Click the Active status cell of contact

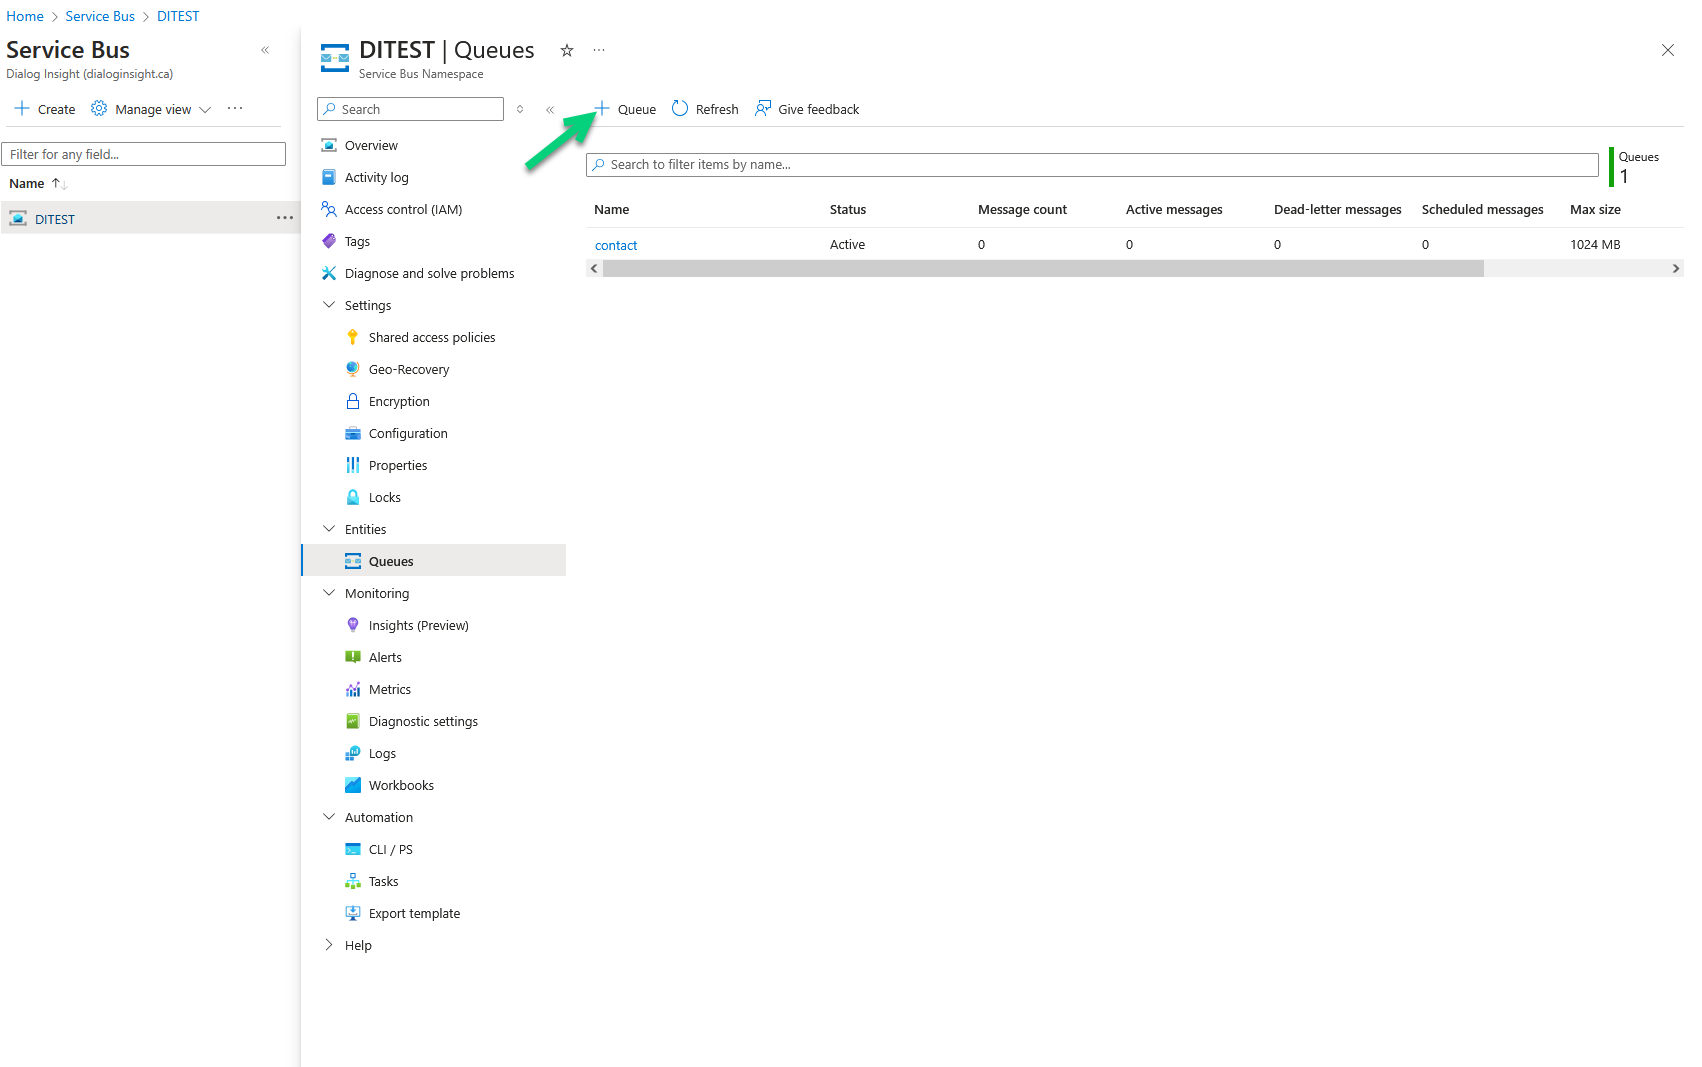click(x=847, y=244)
